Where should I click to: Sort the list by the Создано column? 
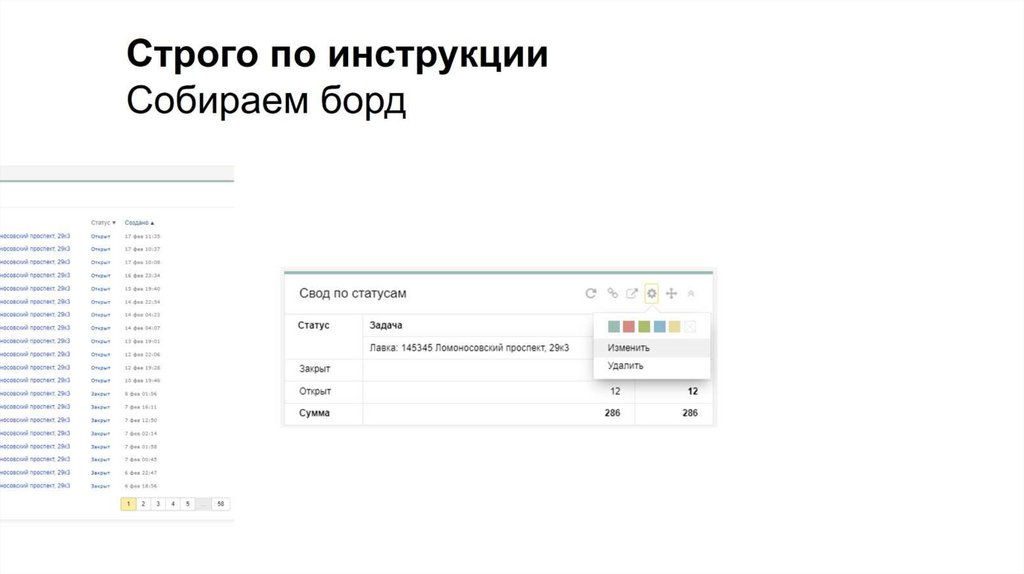[139, 223]
